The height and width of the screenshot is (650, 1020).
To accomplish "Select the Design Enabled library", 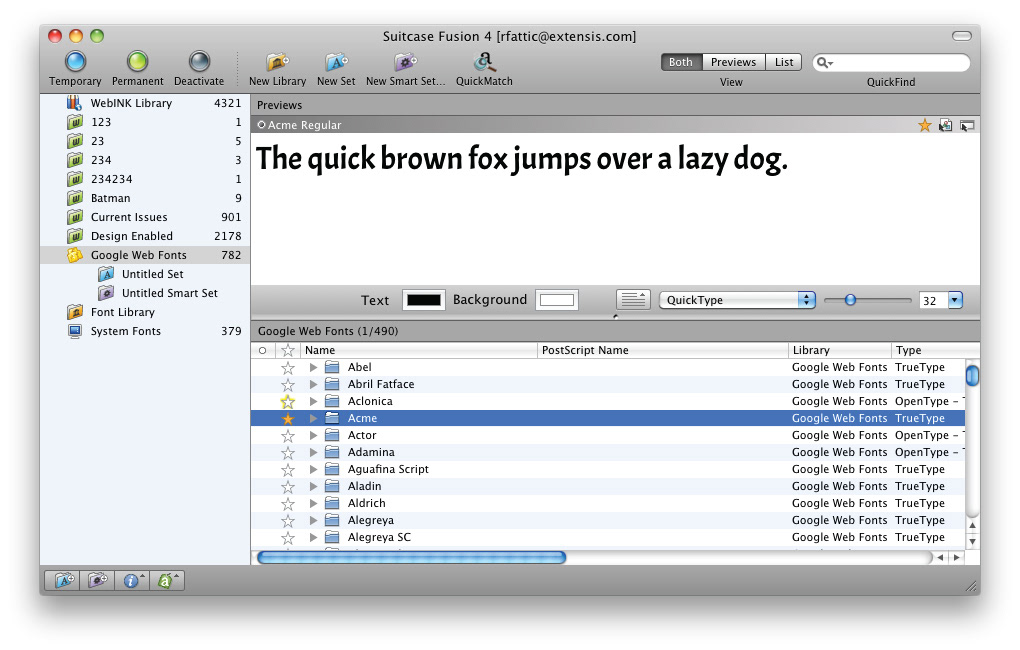I will coord(145,236).
